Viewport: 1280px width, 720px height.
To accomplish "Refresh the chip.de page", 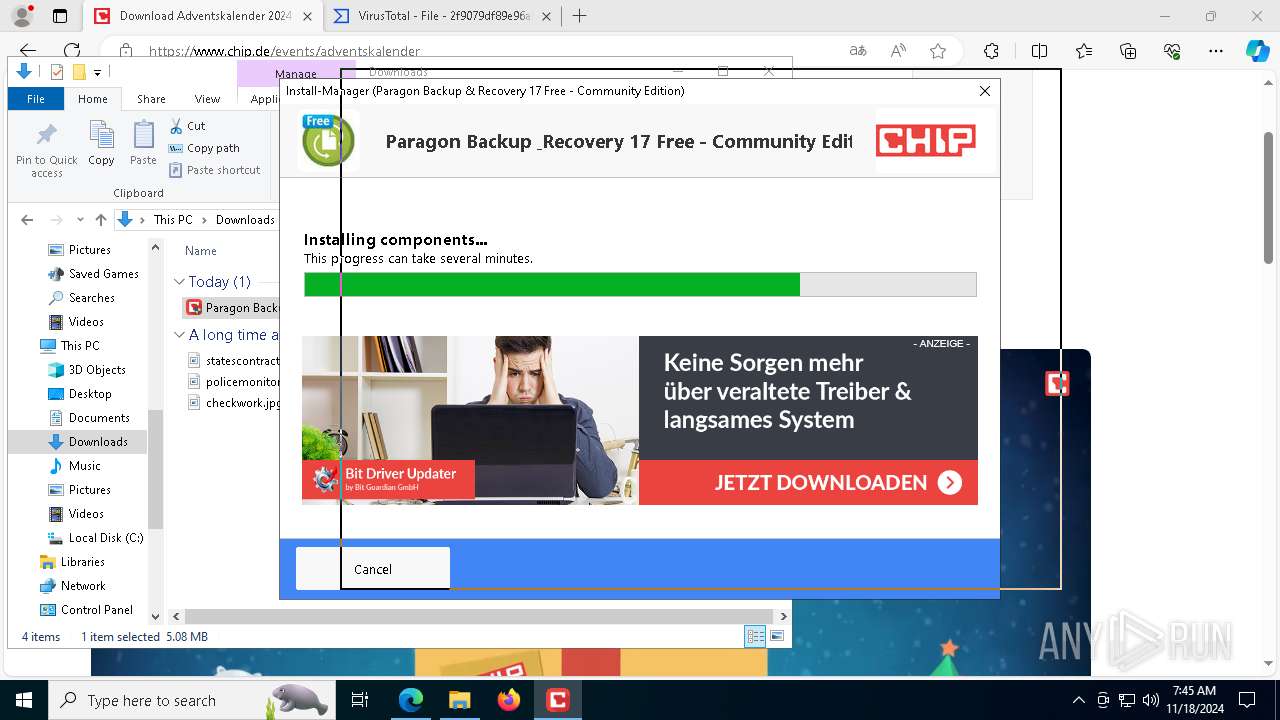I will click(x=72, y=51).
